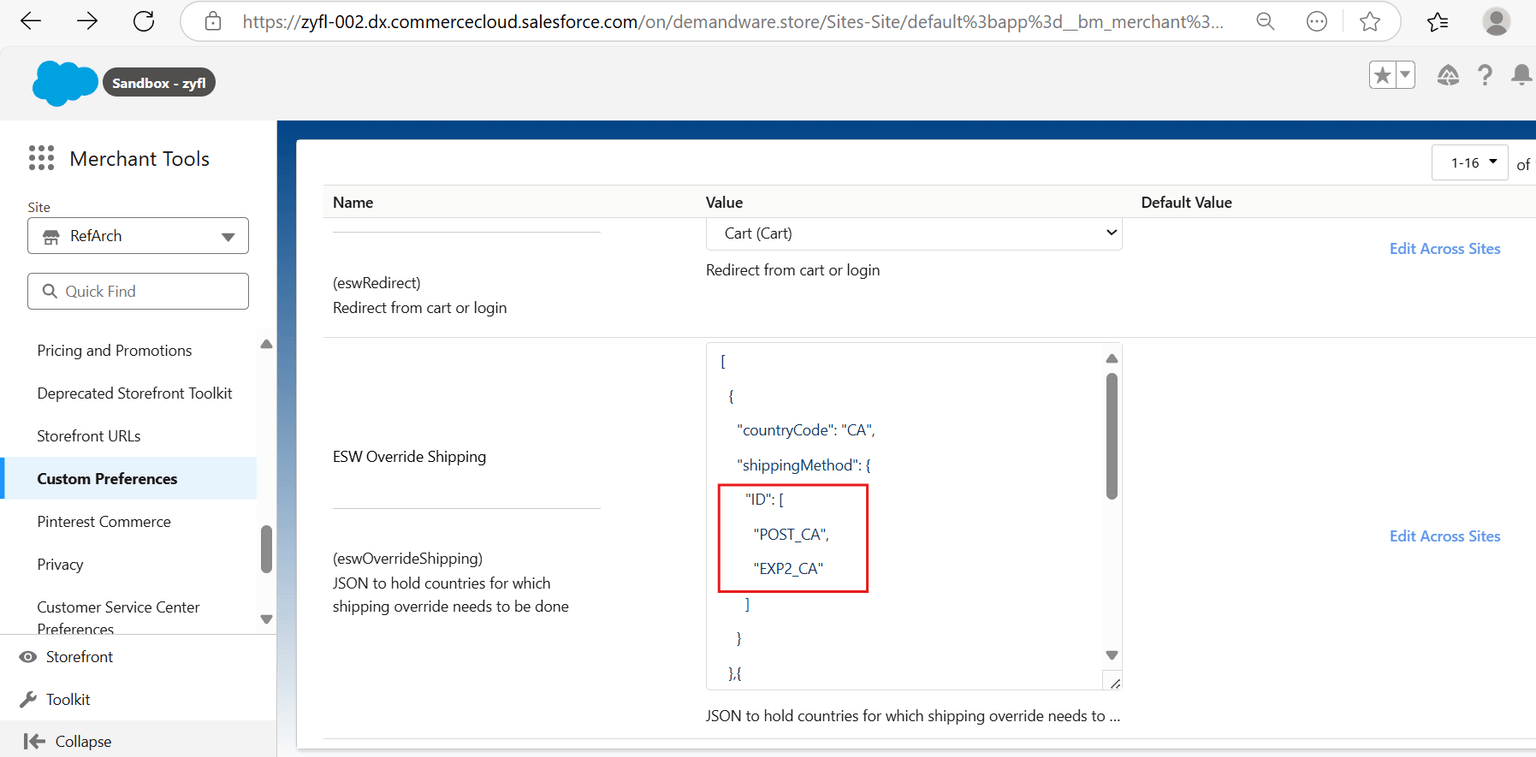Click the Value column header
1536x757 pixels.
pos(724,202)
